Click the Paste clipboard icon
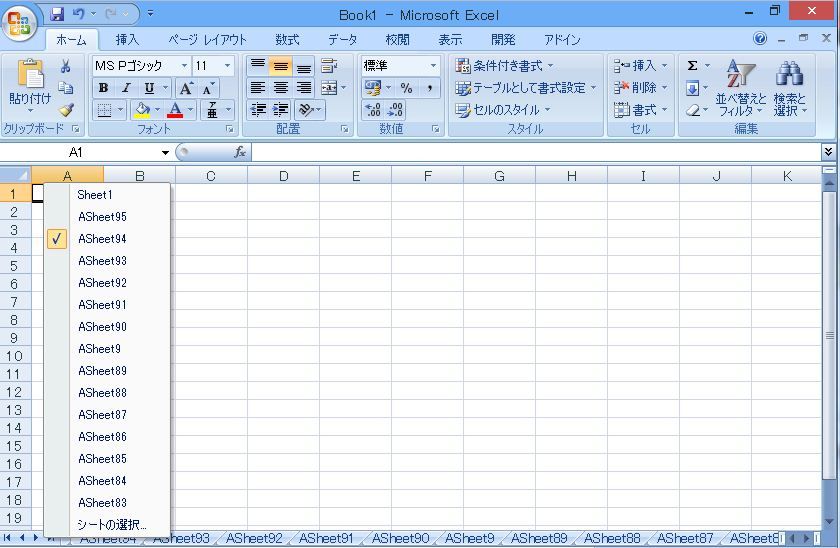 pos(30,73)
